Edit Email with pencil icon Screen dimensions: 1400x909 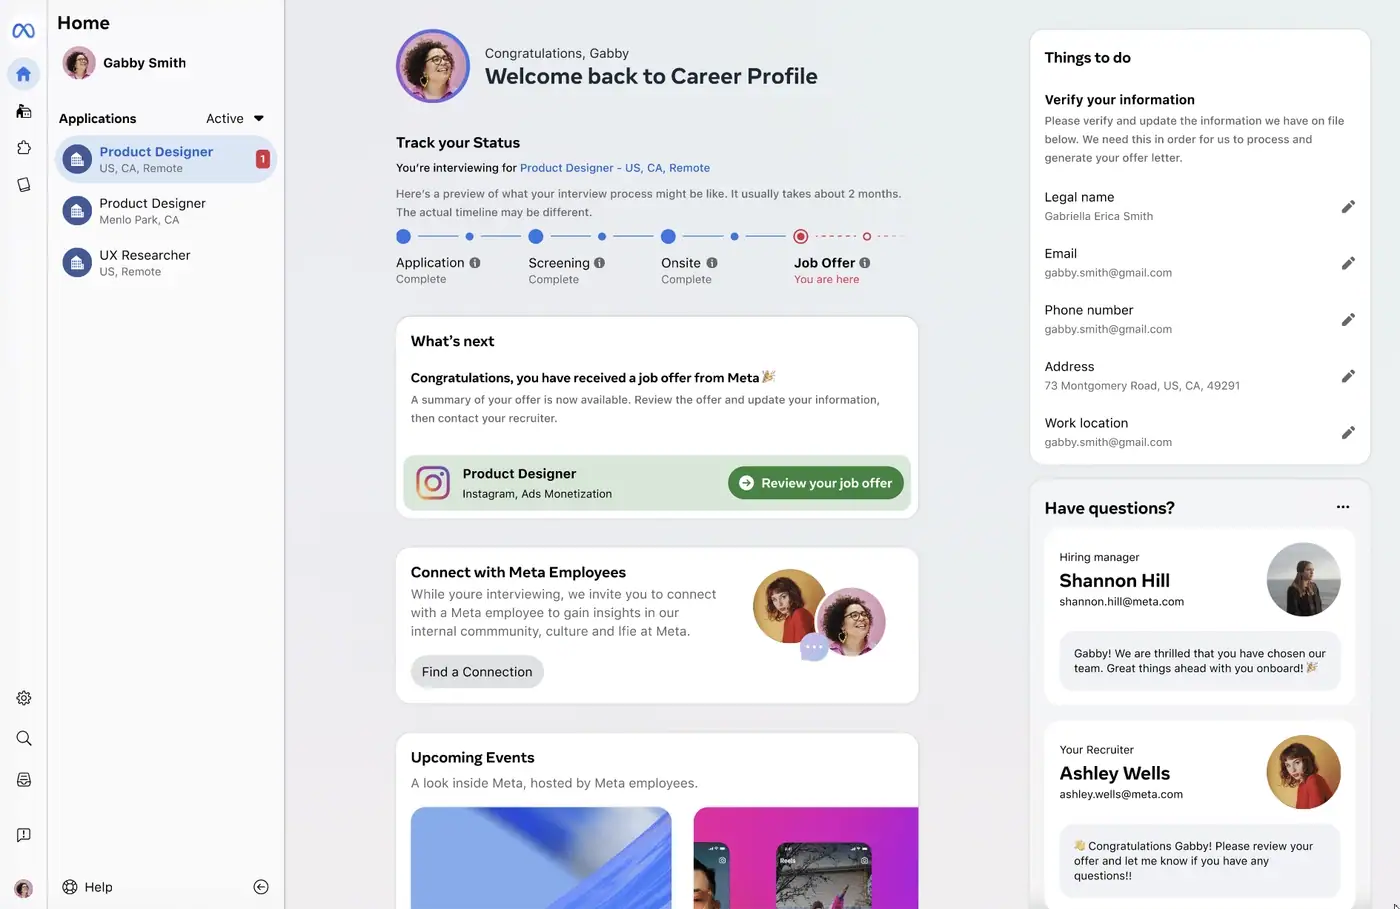point(1348,263)
